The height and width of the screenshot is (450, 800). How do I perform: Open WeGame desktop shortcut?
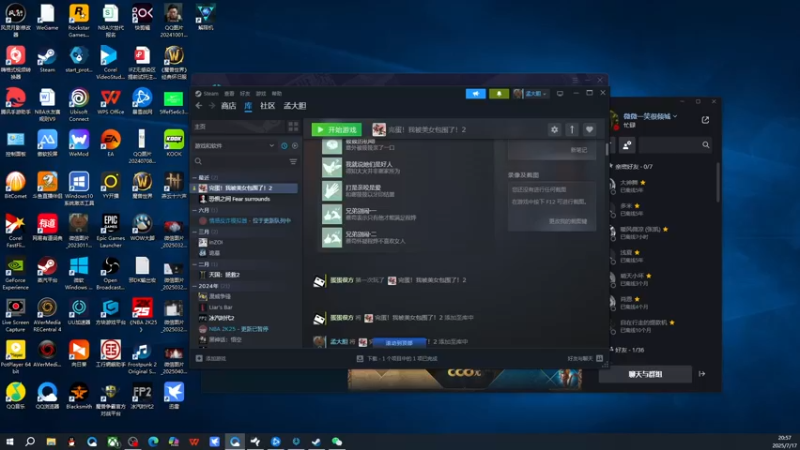(x=47, y=17)
